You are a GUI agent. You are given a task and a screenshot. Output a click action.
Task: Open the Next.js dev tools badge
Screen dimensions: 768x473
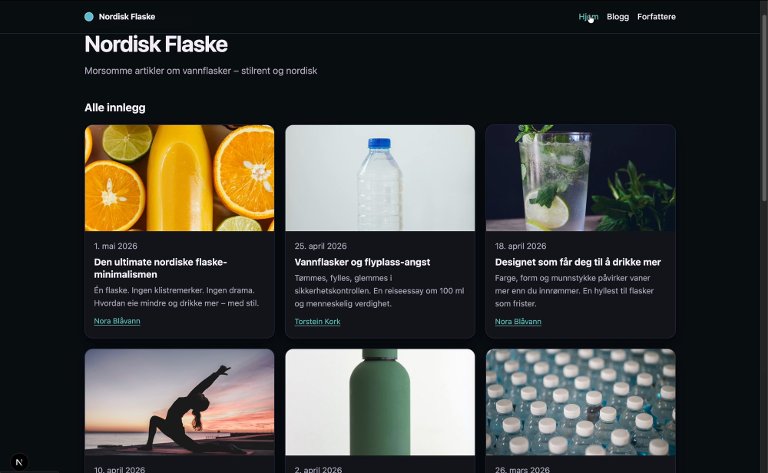tap(19, 462)
